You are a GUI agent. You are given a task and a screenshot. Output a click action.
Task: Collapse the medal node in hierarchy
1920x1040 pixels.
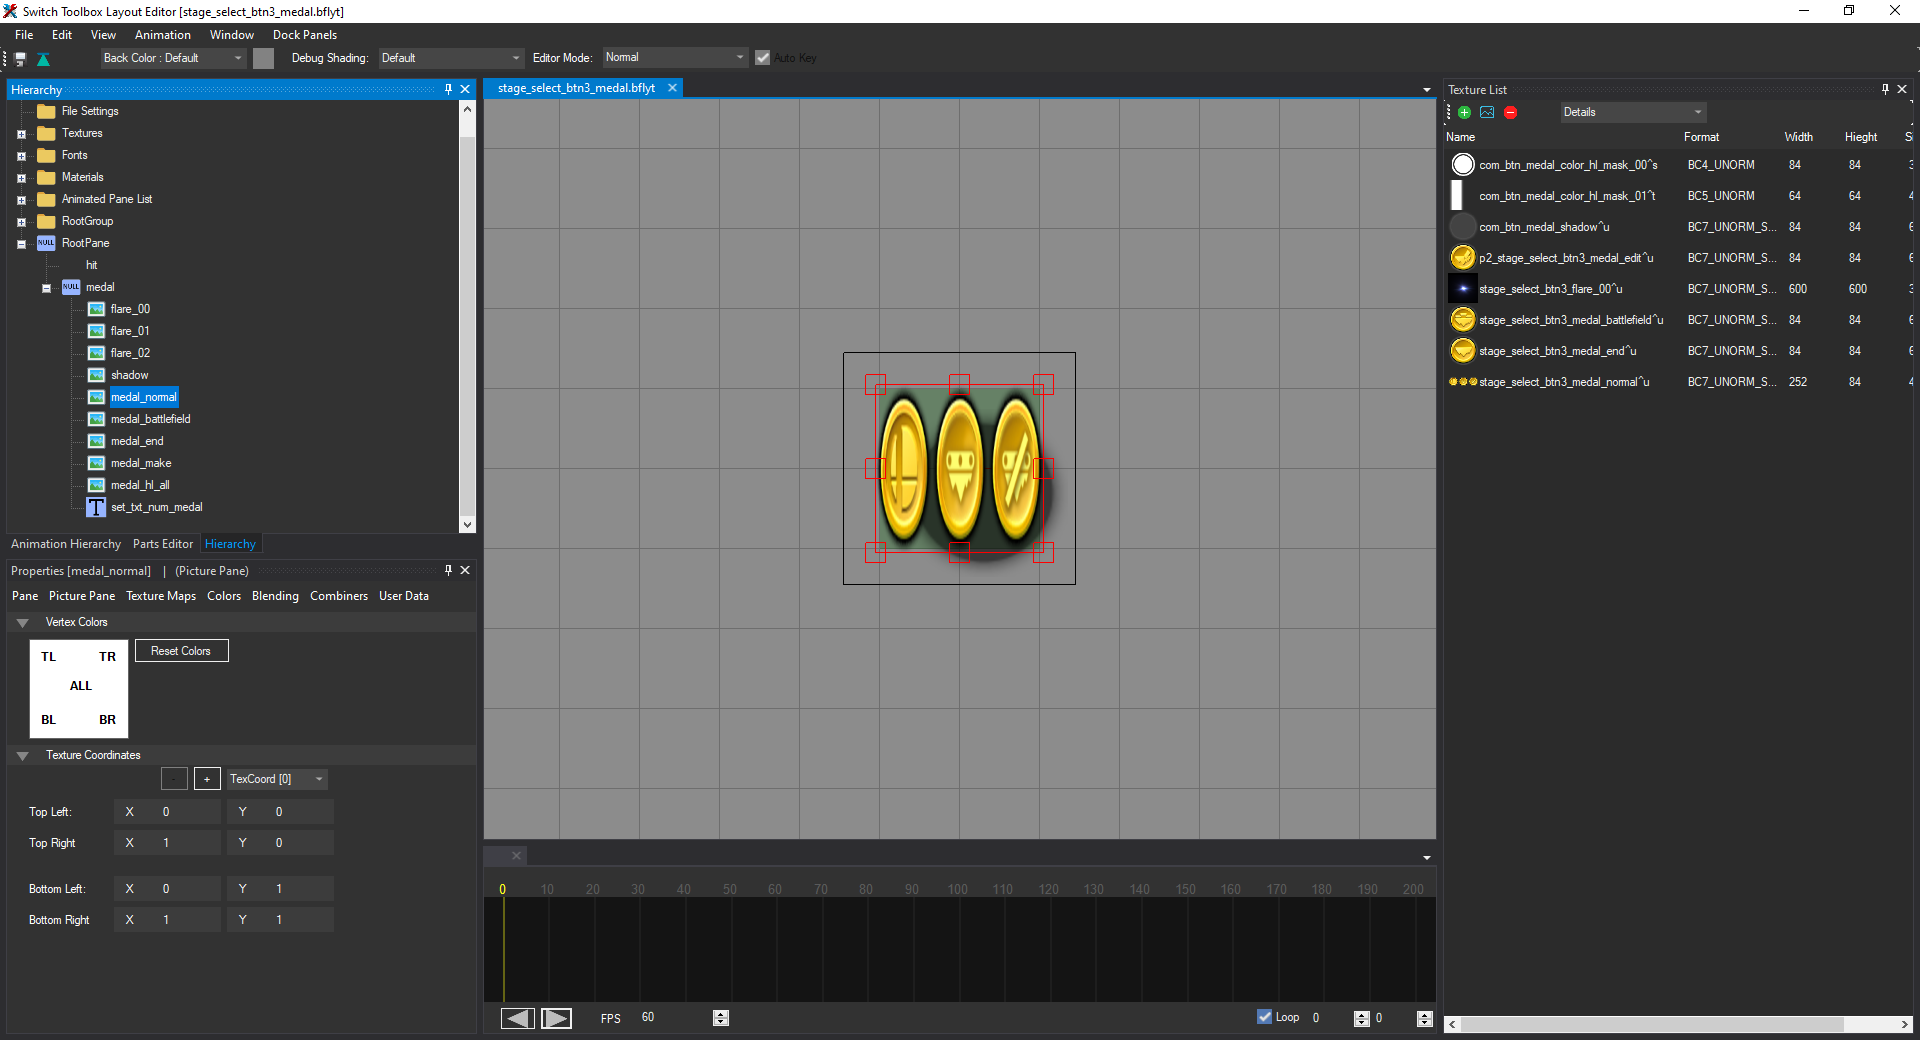tap(46, 288)
